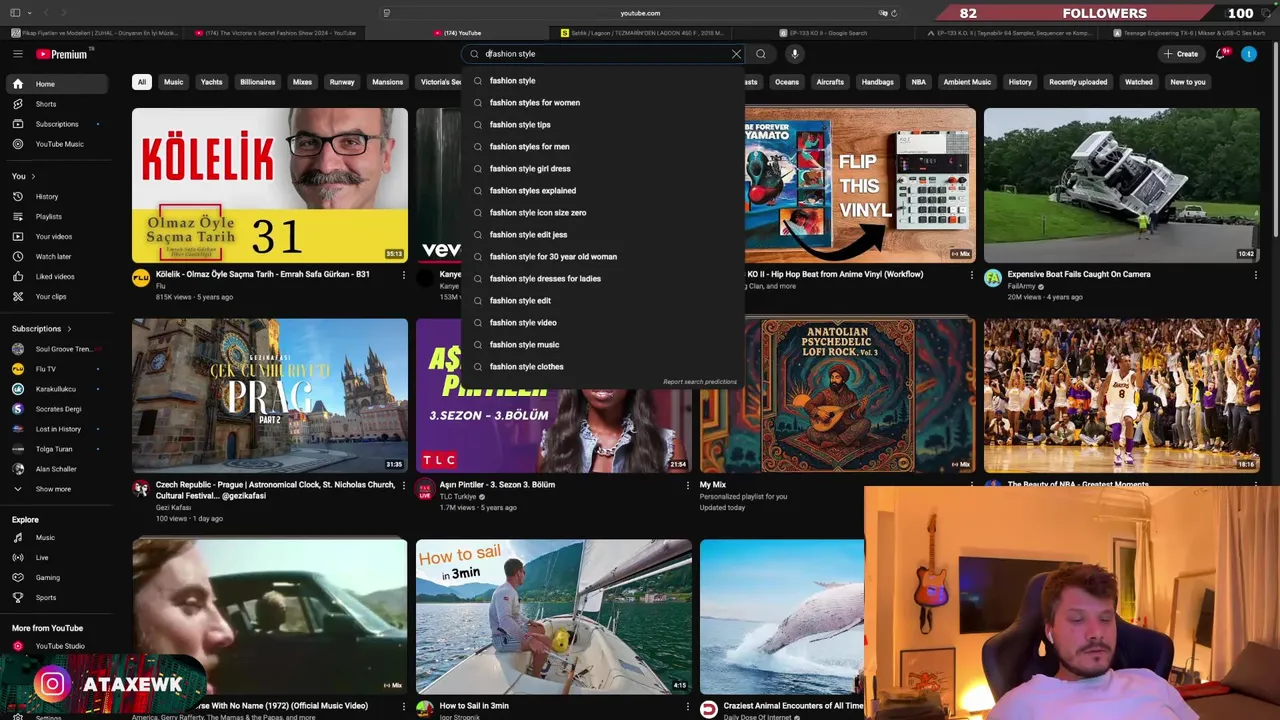Choose suggestion 'fashion style clothes'
The image size is (1280, 720).
coord(603,367)
